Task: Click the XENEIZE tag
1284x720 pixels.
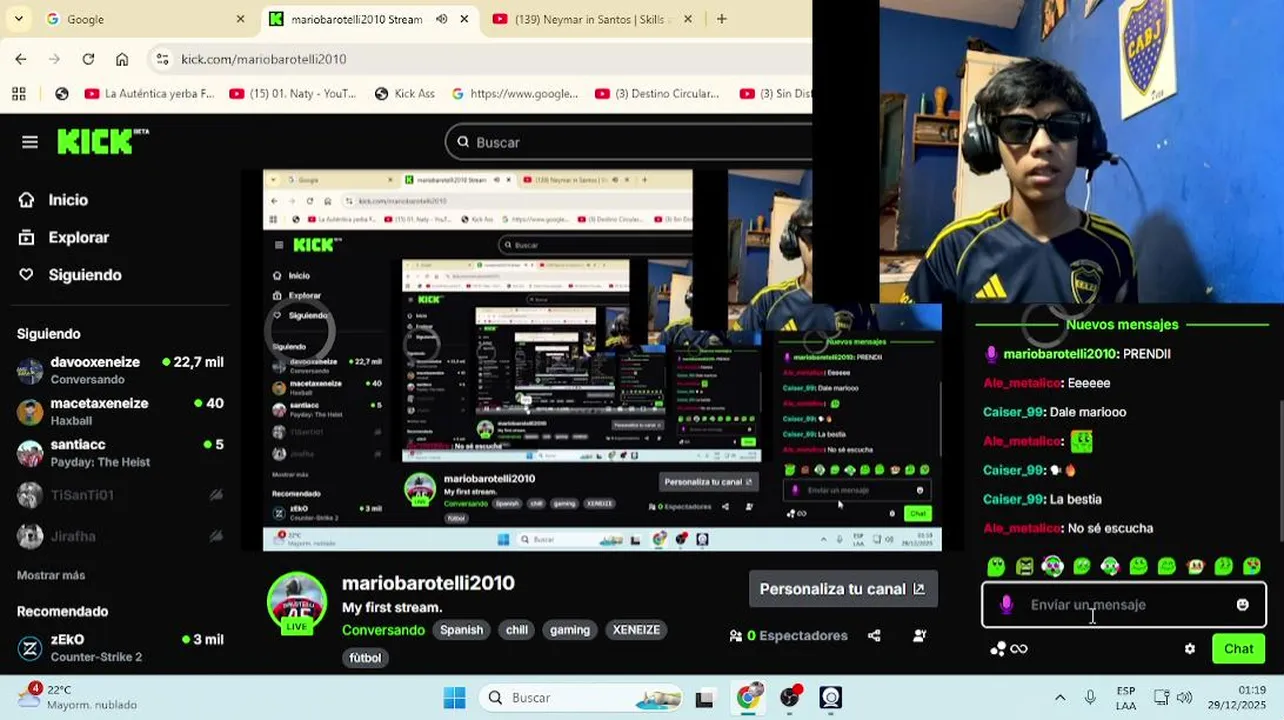Action: pos(636,630)
